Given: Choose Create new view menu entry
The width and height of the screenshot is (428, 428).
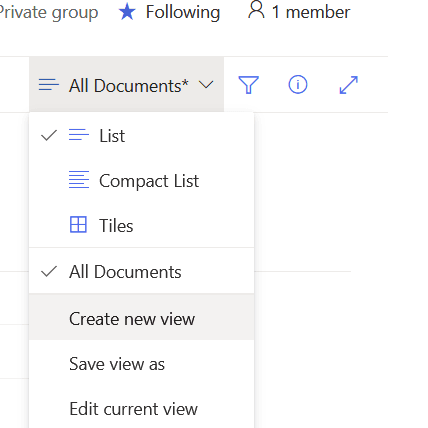Looking at the screenshot, I should pyautogui.click(x=142, y=318).
